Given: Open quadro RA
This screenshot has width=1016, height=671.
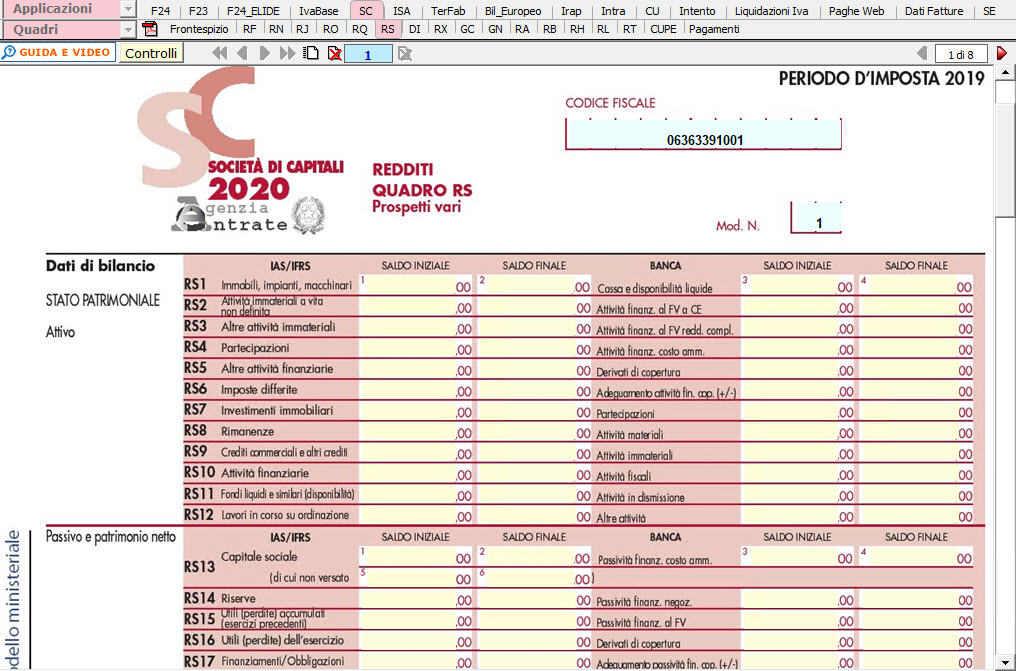Looking at the screenshot, I should (x=522, y=29).
